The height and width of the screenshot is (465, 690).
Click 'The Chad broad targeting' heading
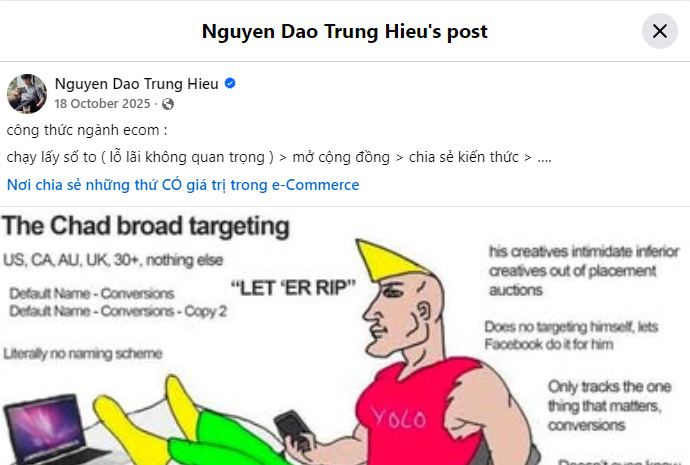click(x=146, y=226)
